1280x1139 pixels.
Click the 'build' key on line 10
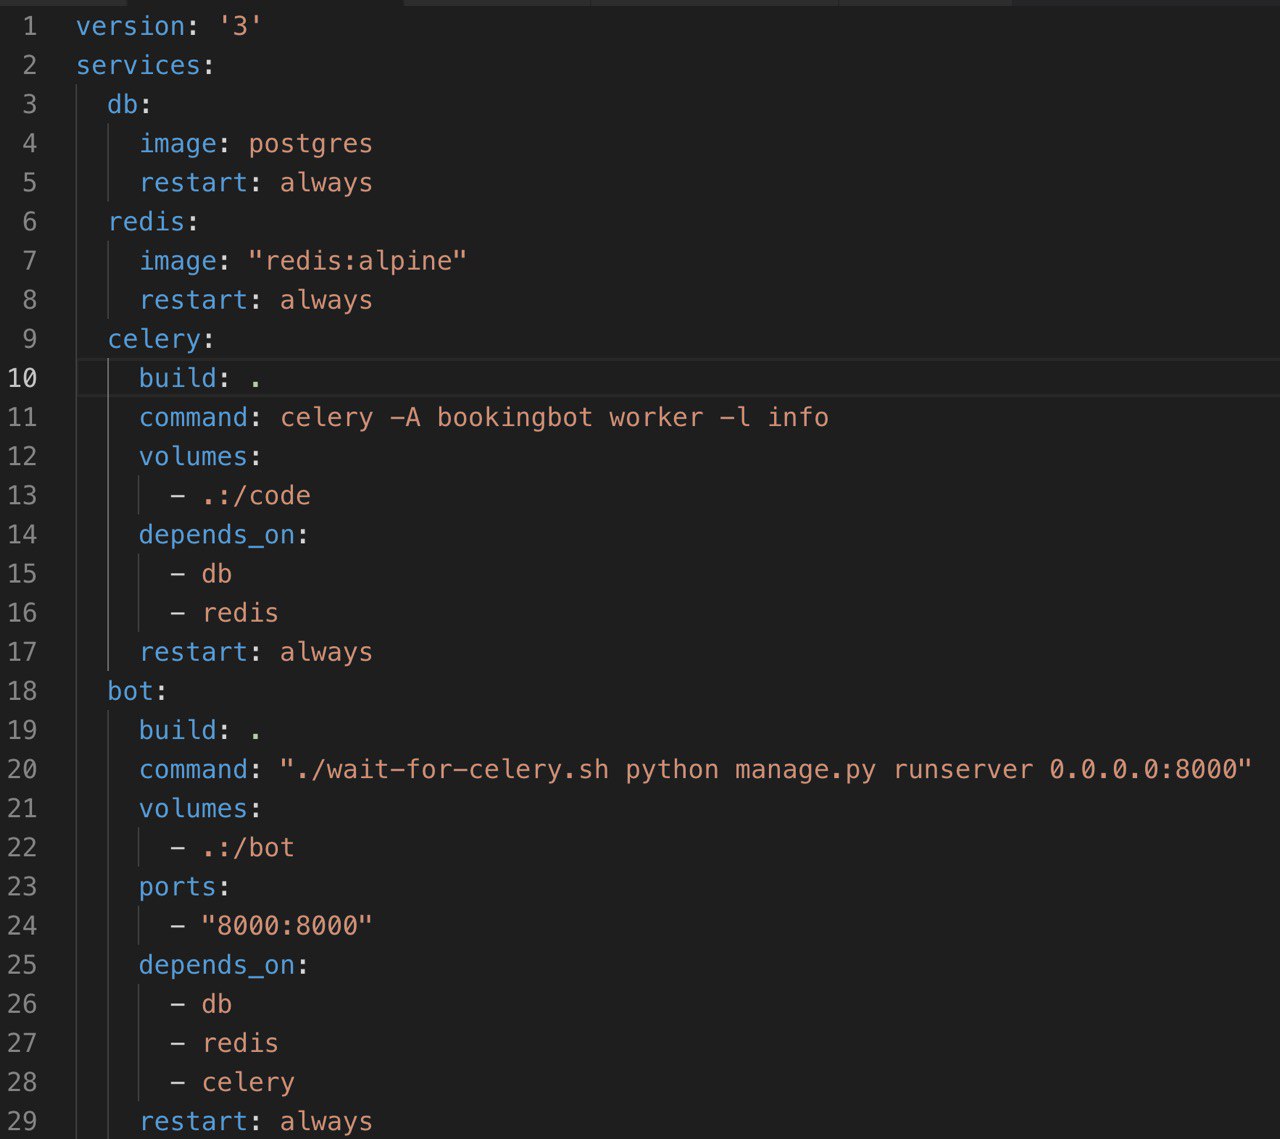click(x=177, y=378)
